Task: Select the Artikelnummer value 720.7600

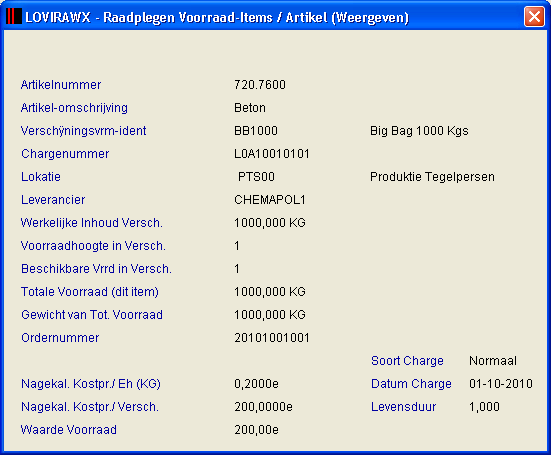Action: tap(260, 85)
